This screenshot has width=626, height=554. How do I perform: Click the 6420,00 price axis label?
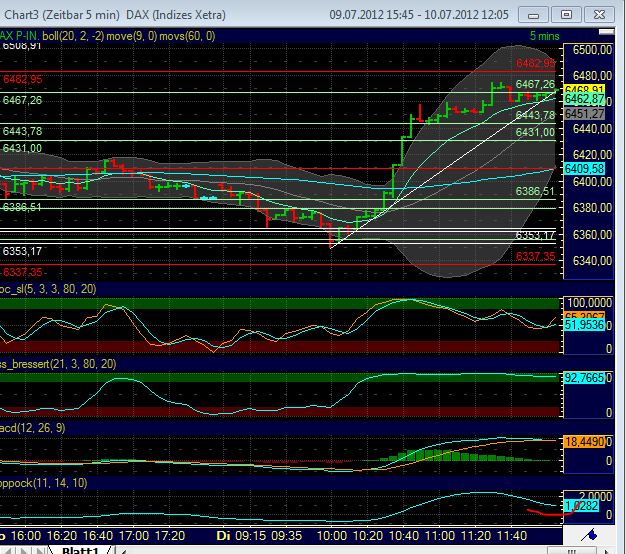(x=592, y=154)
